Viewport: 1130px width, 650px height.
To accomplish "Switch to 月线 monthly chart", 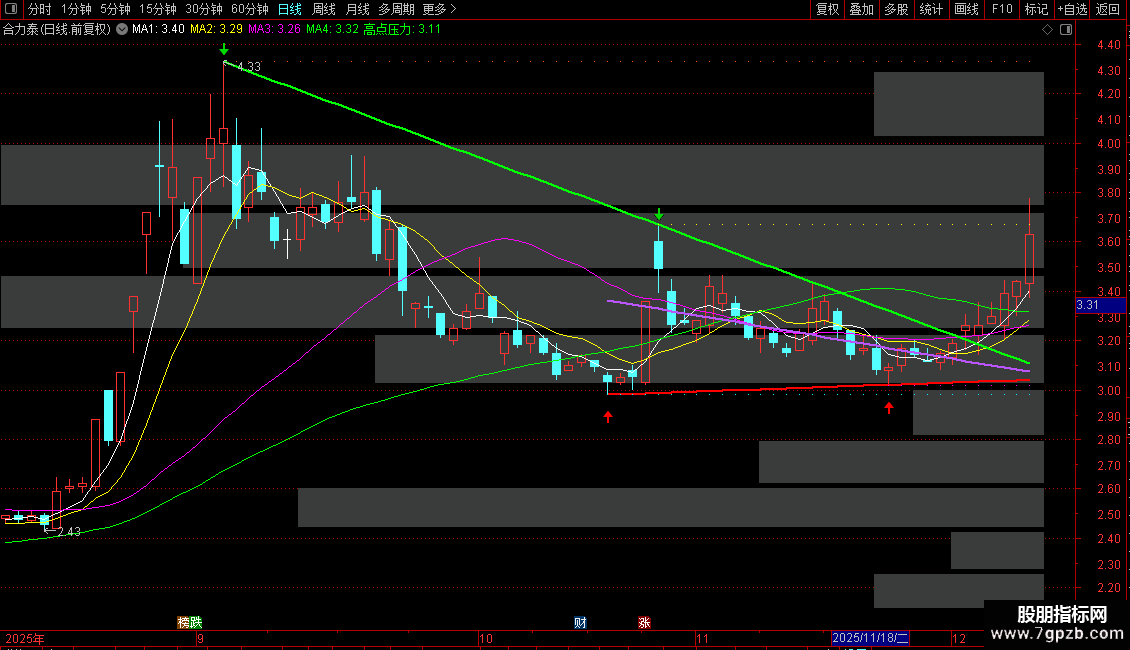I will pos(357,9).
